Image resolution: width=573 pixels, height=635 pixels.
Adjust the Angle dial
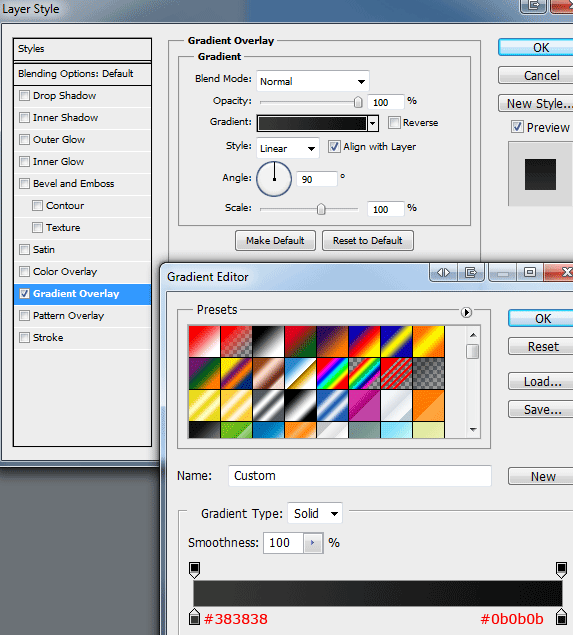point(274,179)
